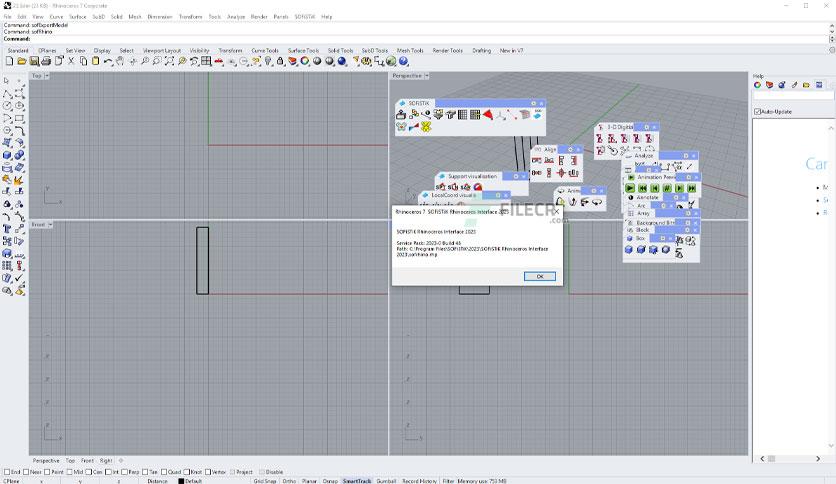The height and width of the screenshot is (484, 836).
Task: Click the black Default layer color swatch
Action: click(x=181, y=481)
